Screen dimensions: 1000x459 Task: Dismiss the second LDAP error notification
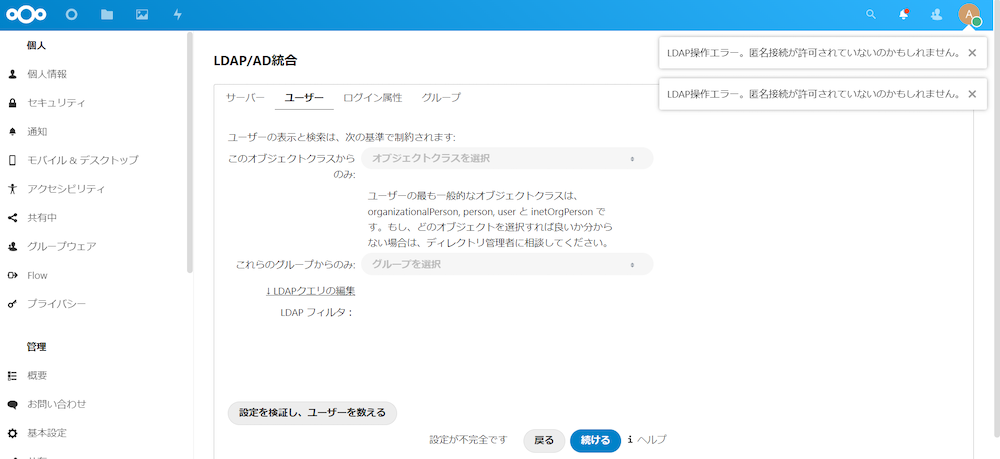(x=972, y=94)
